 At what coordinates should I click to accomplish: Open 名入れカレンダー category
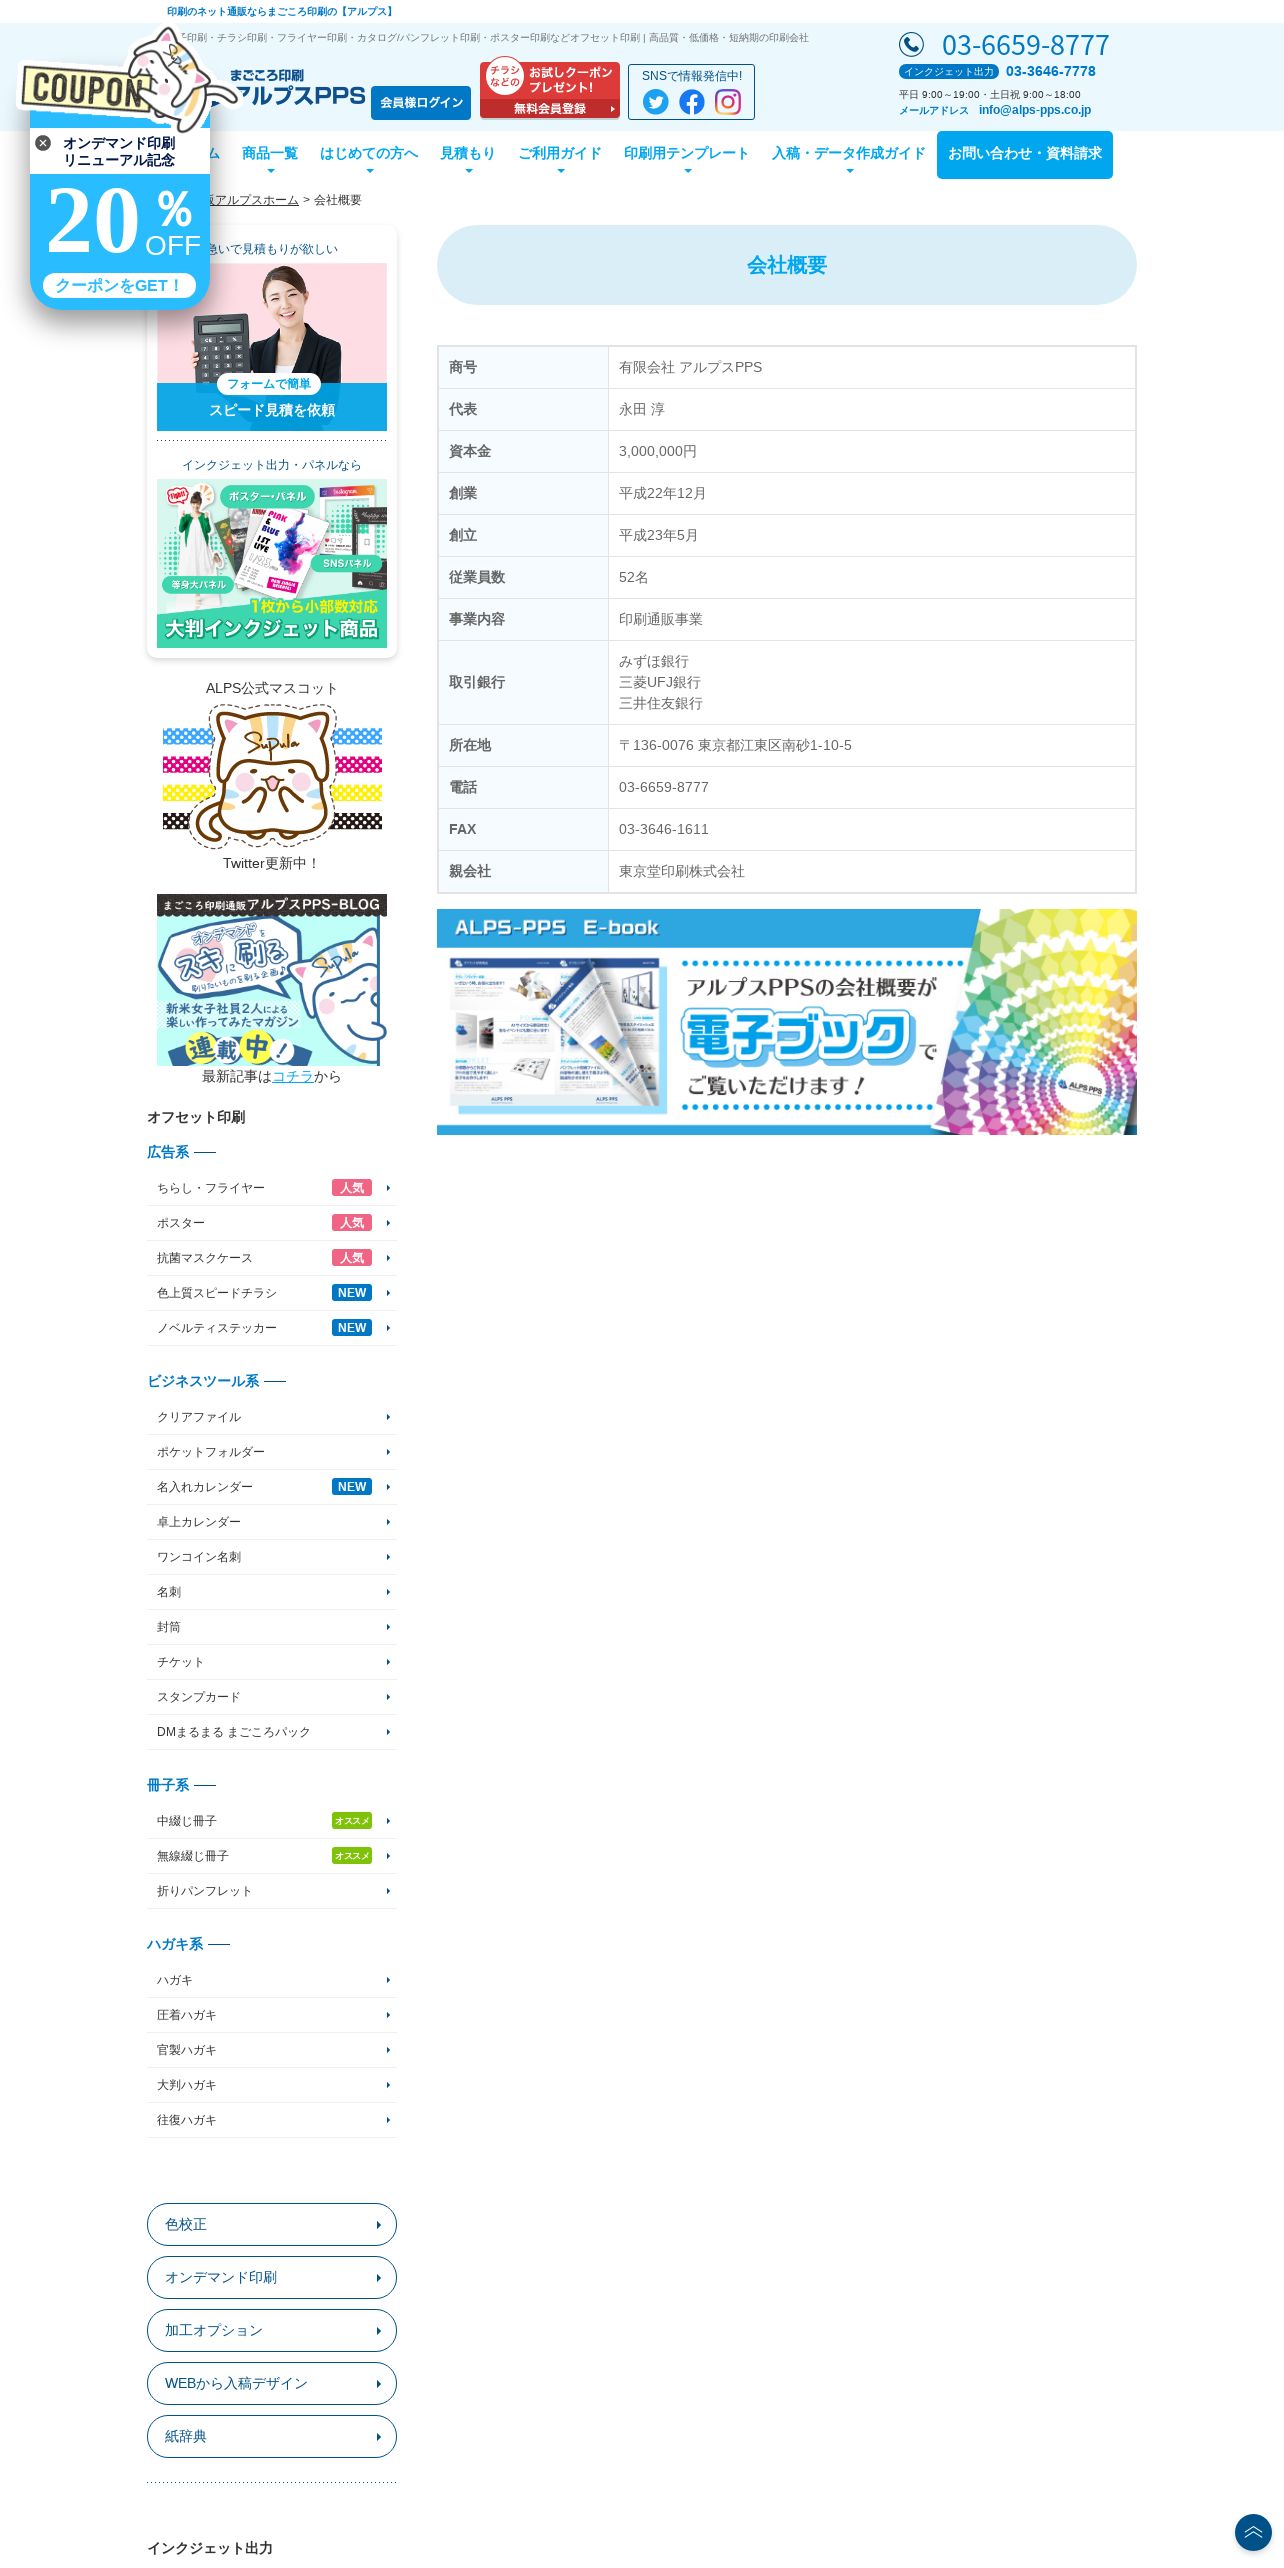[272, 1487]
